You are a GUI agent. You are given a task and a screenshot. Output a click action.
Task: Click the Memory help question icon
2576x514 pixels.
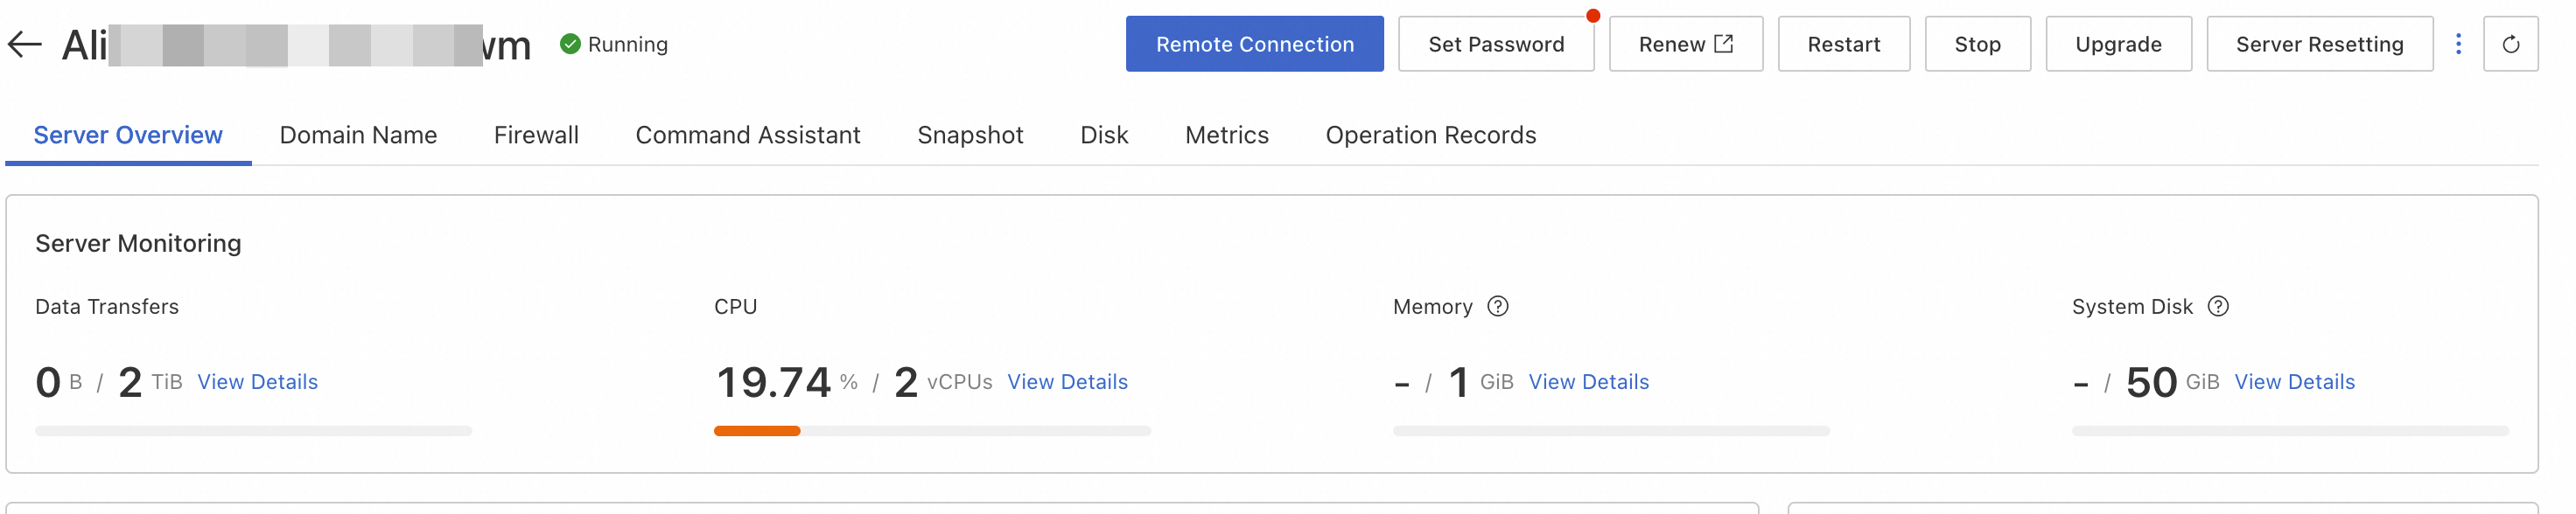[1497, 306]
